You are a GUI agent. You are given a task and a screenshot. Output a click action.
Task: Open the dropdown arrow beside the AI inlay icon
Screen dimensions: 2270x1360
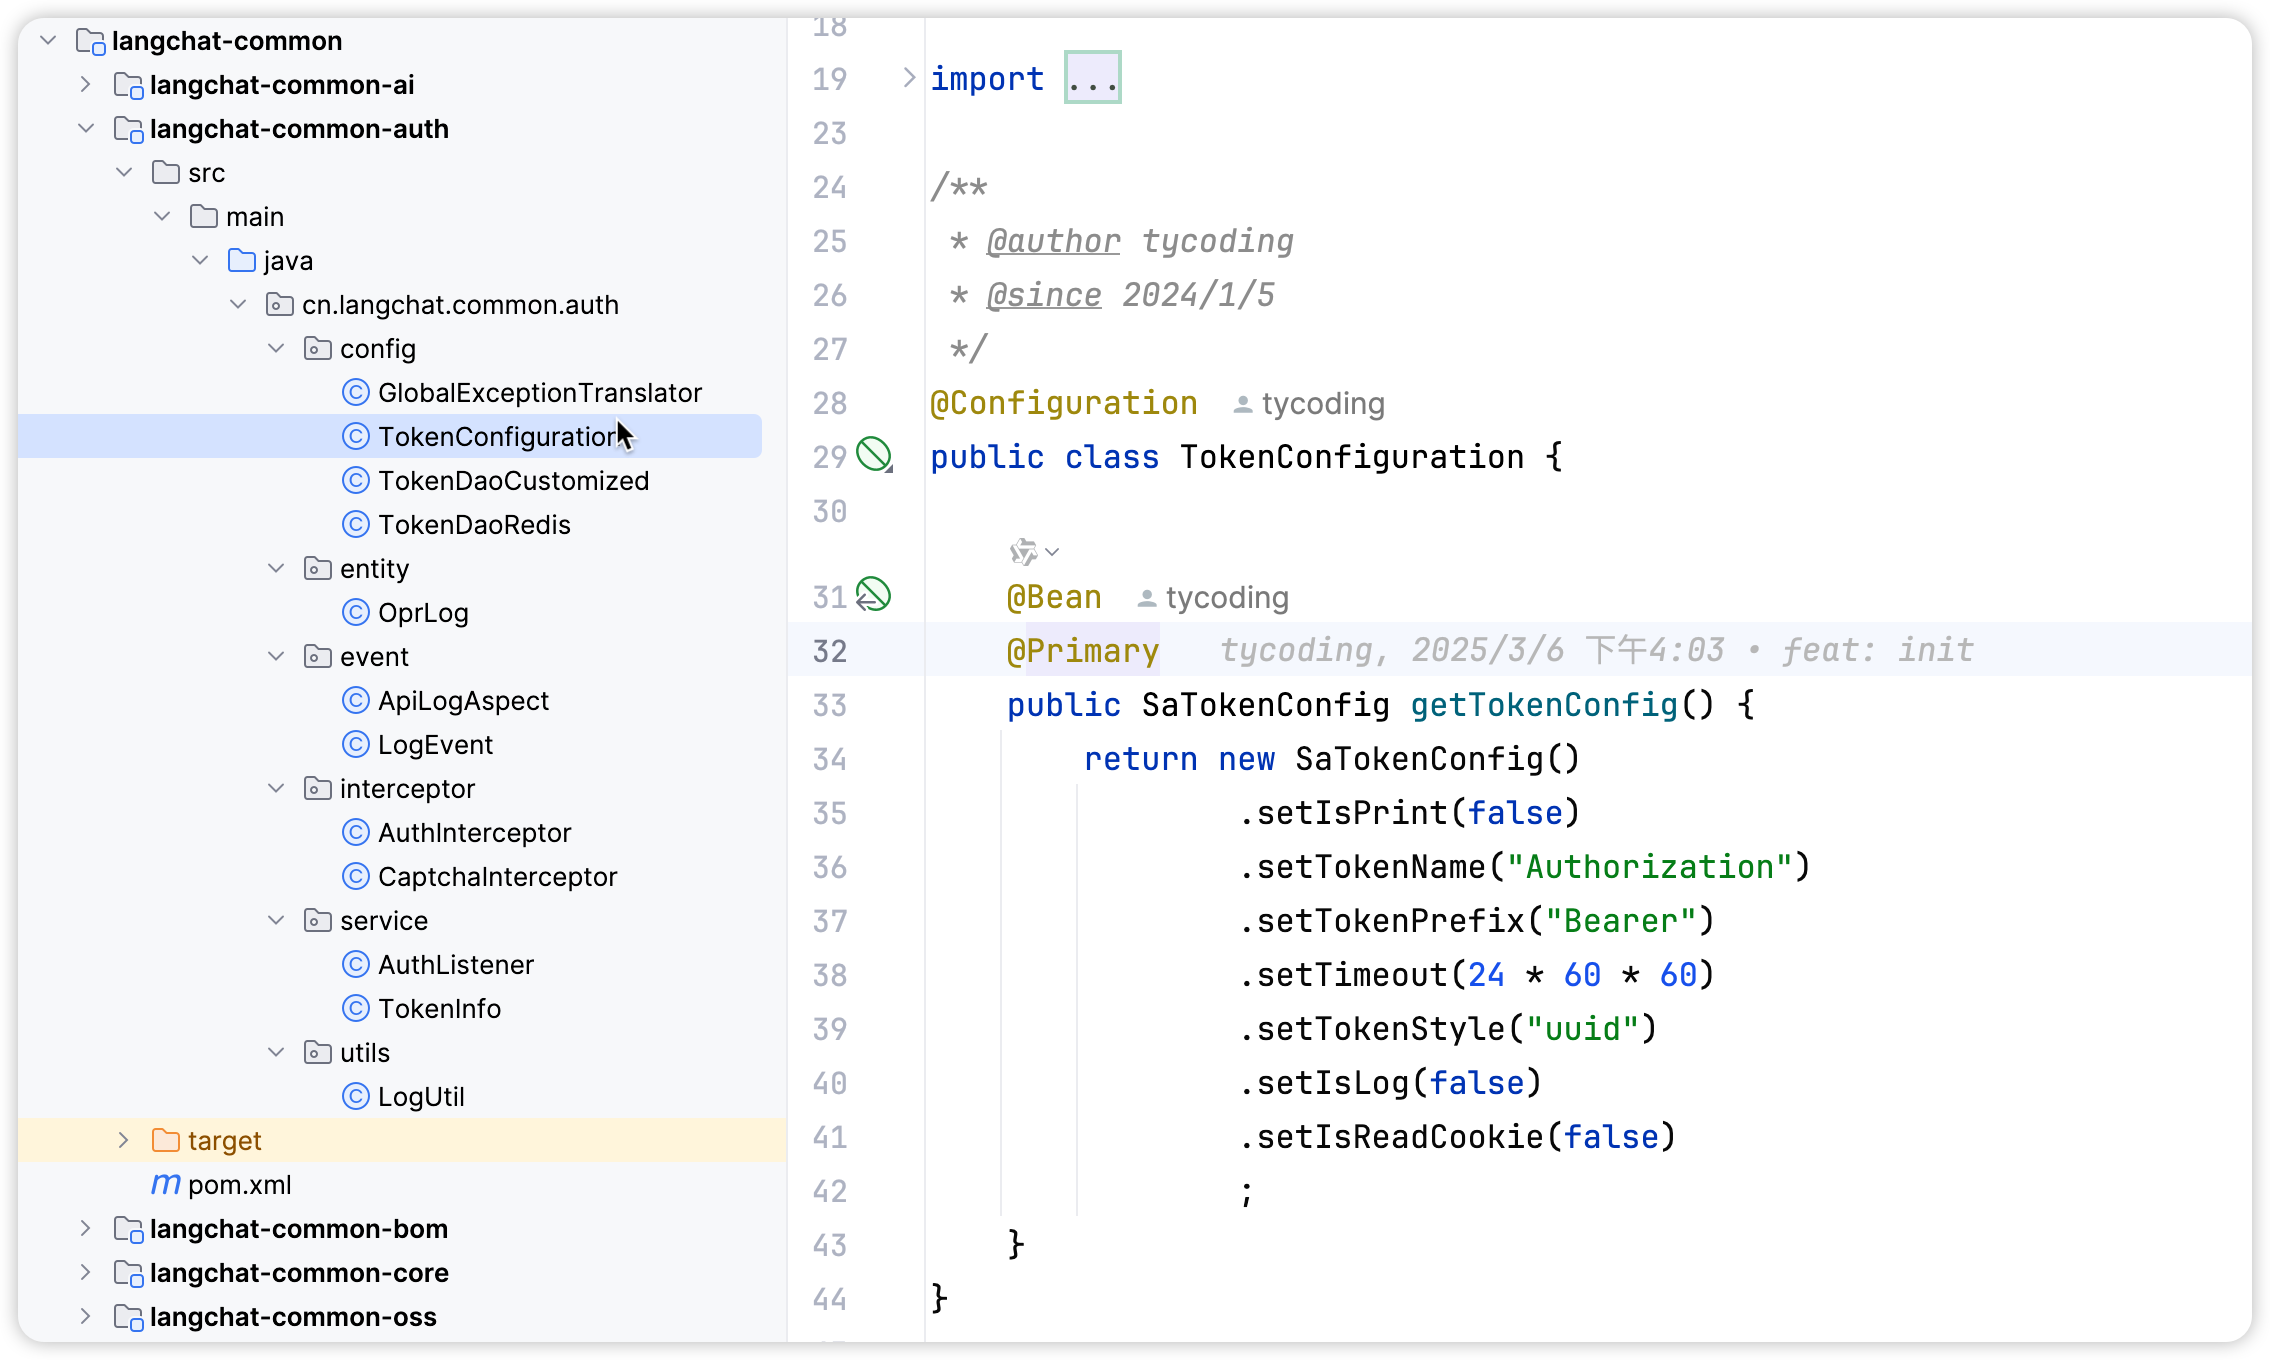click(1052, 551)
